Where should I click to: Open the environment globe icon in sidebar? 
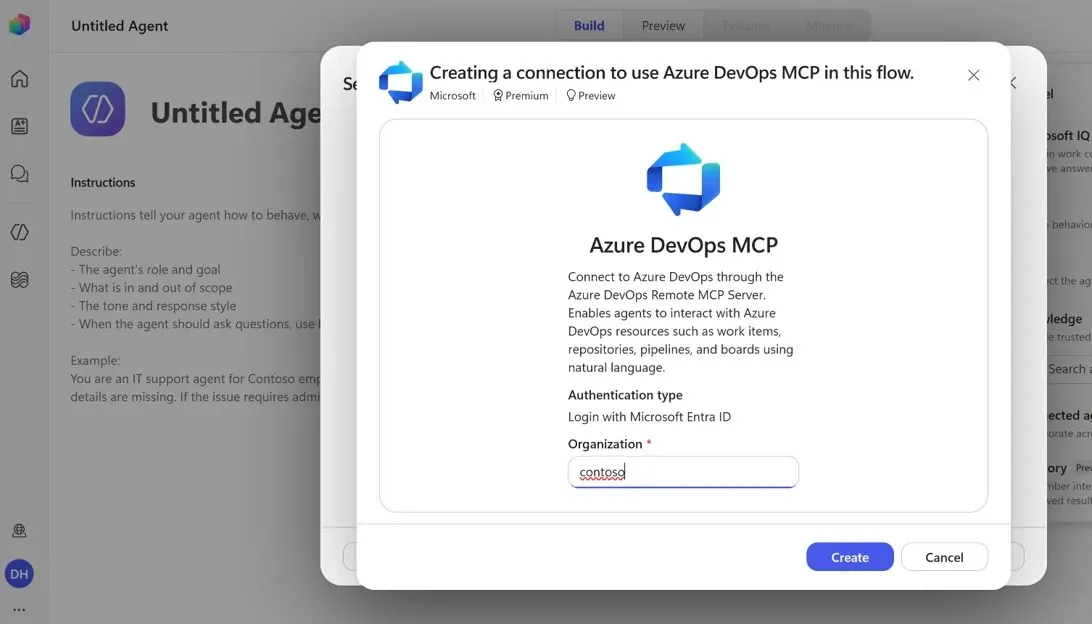pyautogui.click(x=20, y=531)
